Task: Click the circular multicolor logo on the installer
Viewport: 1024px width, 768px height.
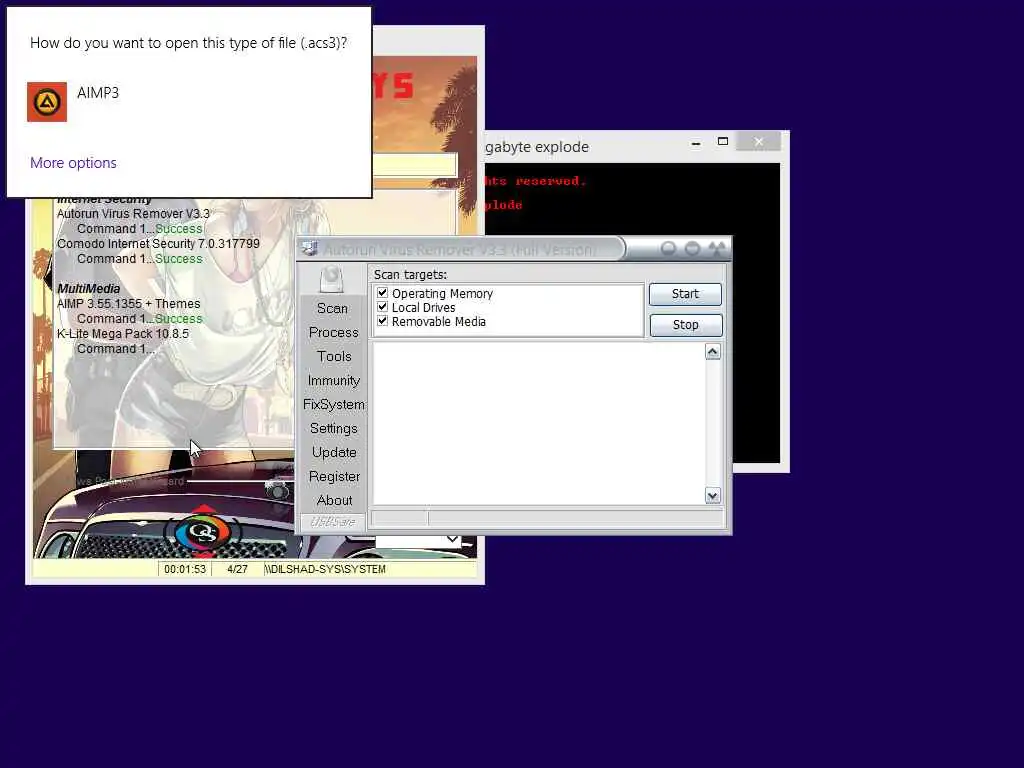Action: (202, 532)
